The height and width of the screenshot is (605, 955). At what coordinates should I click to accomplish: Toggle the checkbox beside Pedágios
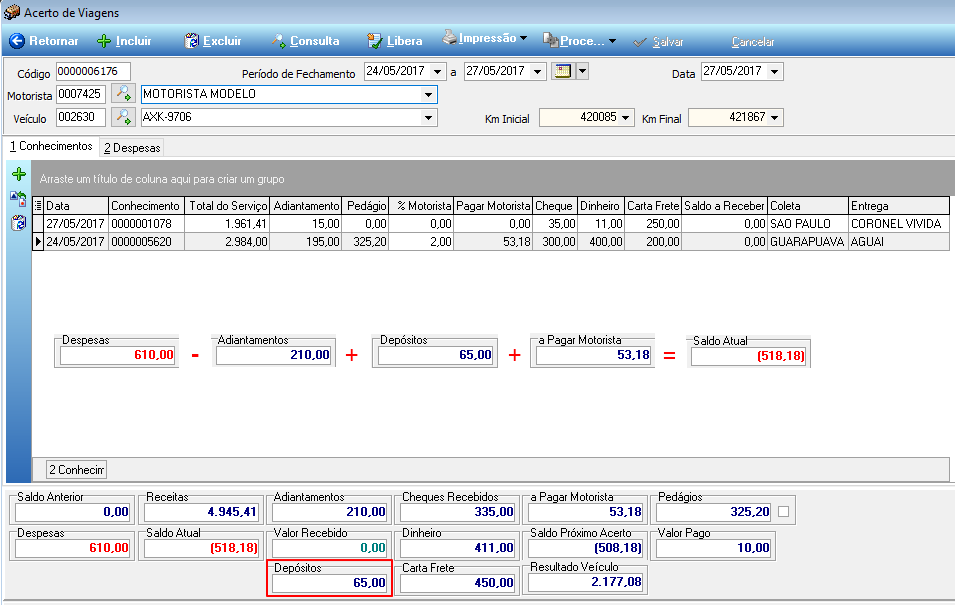(x=783, y=512)
